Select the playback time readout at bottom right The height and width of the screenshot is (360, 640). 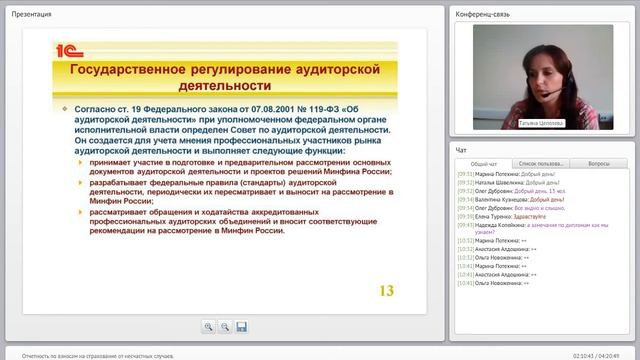(x=596, y=356)
